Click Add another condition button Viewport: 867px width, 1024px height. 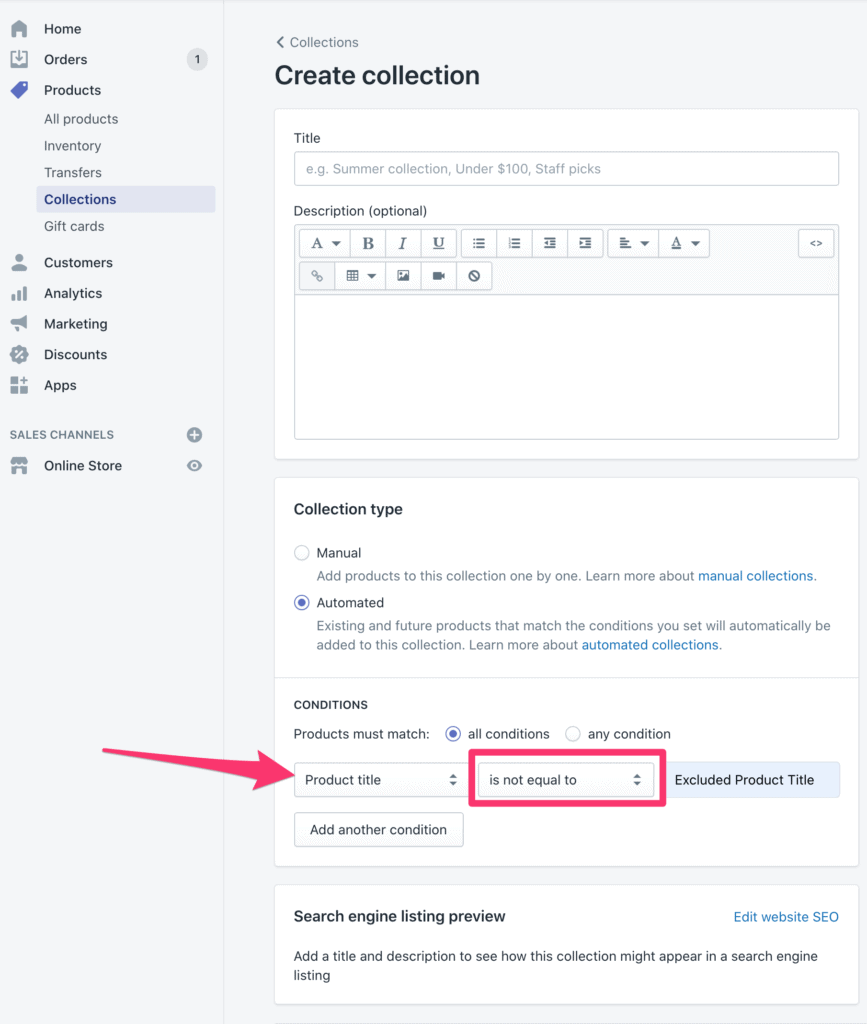(379, 829)
